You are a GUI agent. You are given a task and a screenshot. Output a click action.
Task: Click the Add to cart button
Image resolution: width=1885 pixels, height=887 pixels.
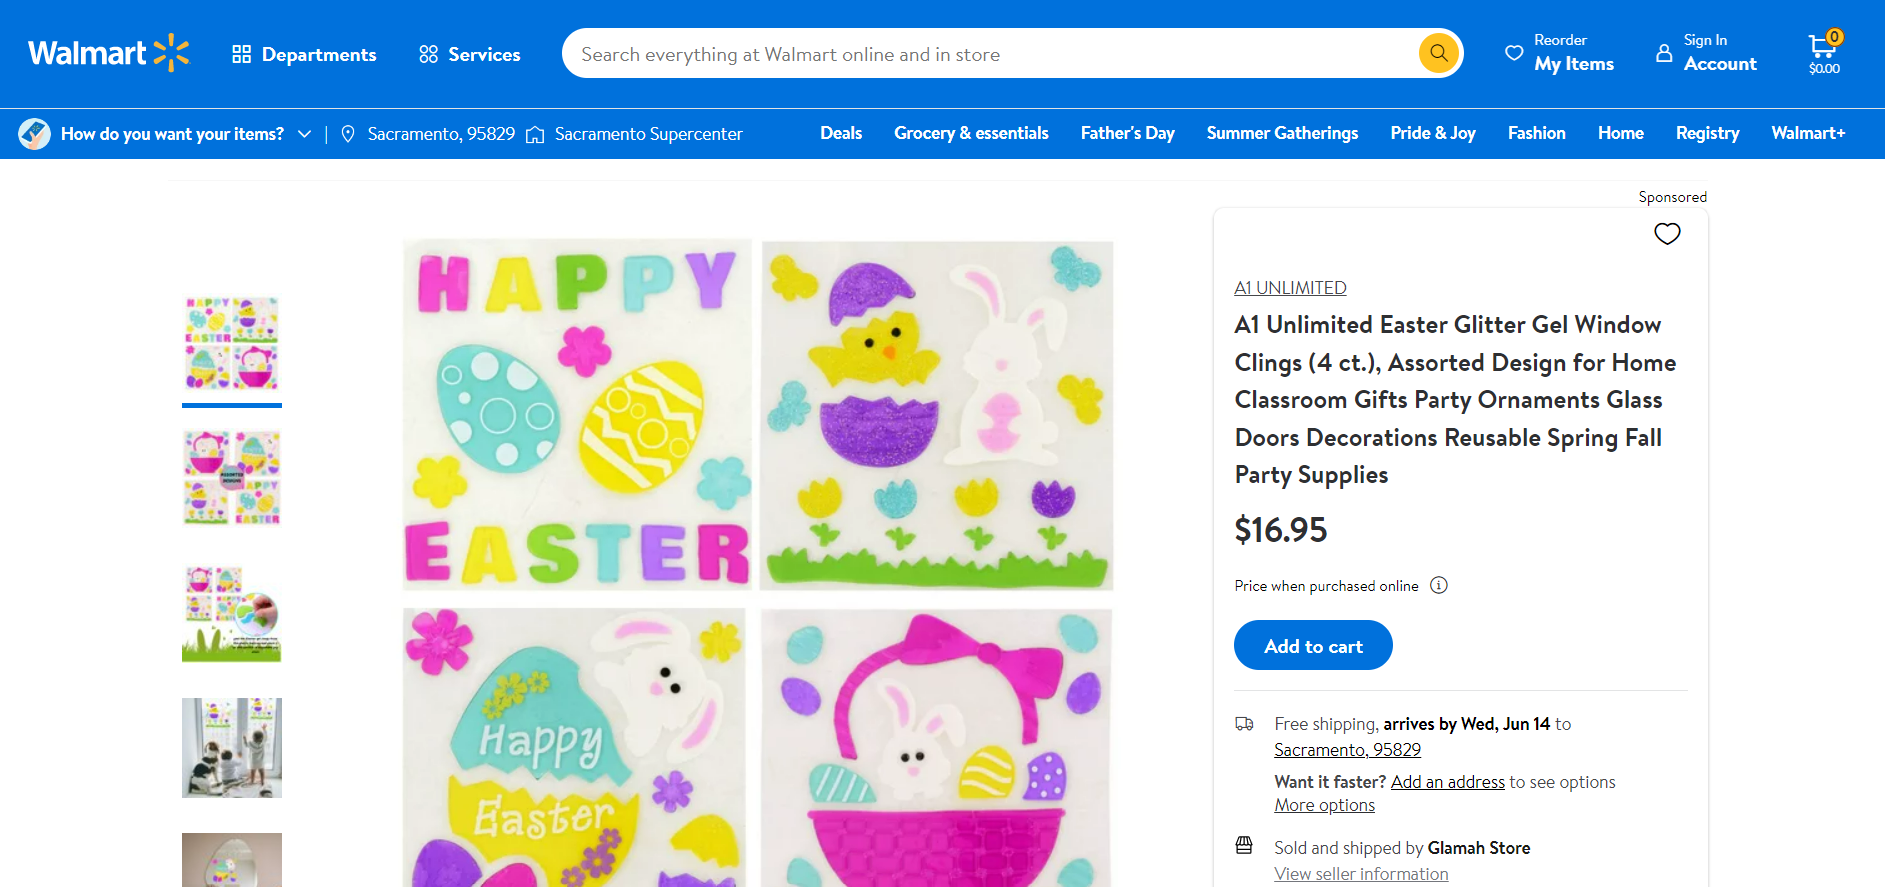1312,646
